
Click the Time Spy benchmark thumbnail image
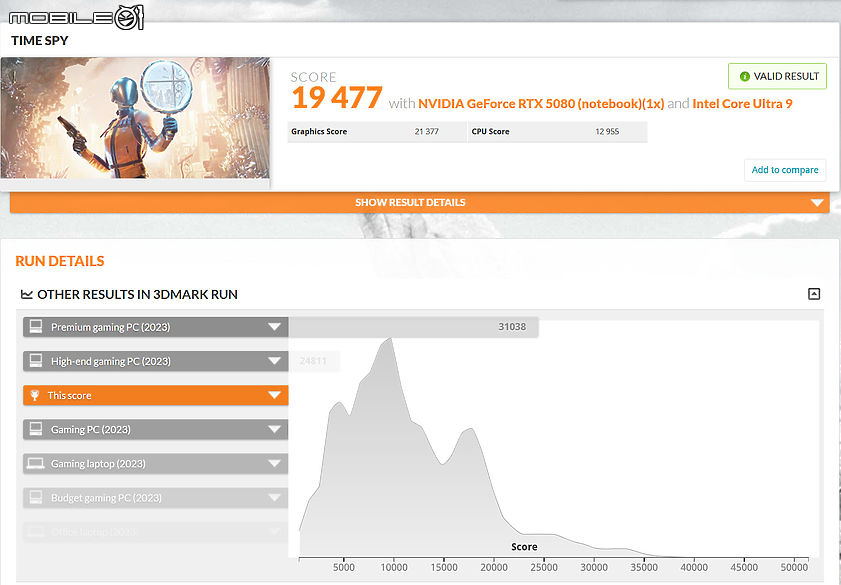(x=135, y=118)
